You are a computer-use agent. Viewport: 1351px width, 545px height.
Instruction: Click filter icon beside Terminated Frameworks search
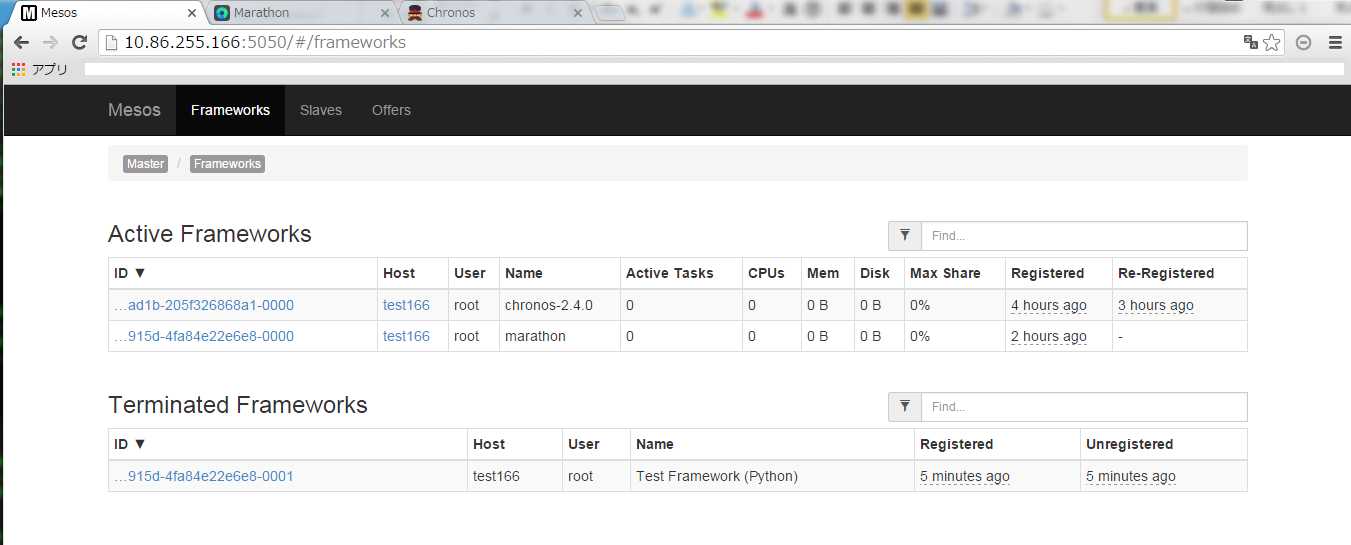point(905,407)
